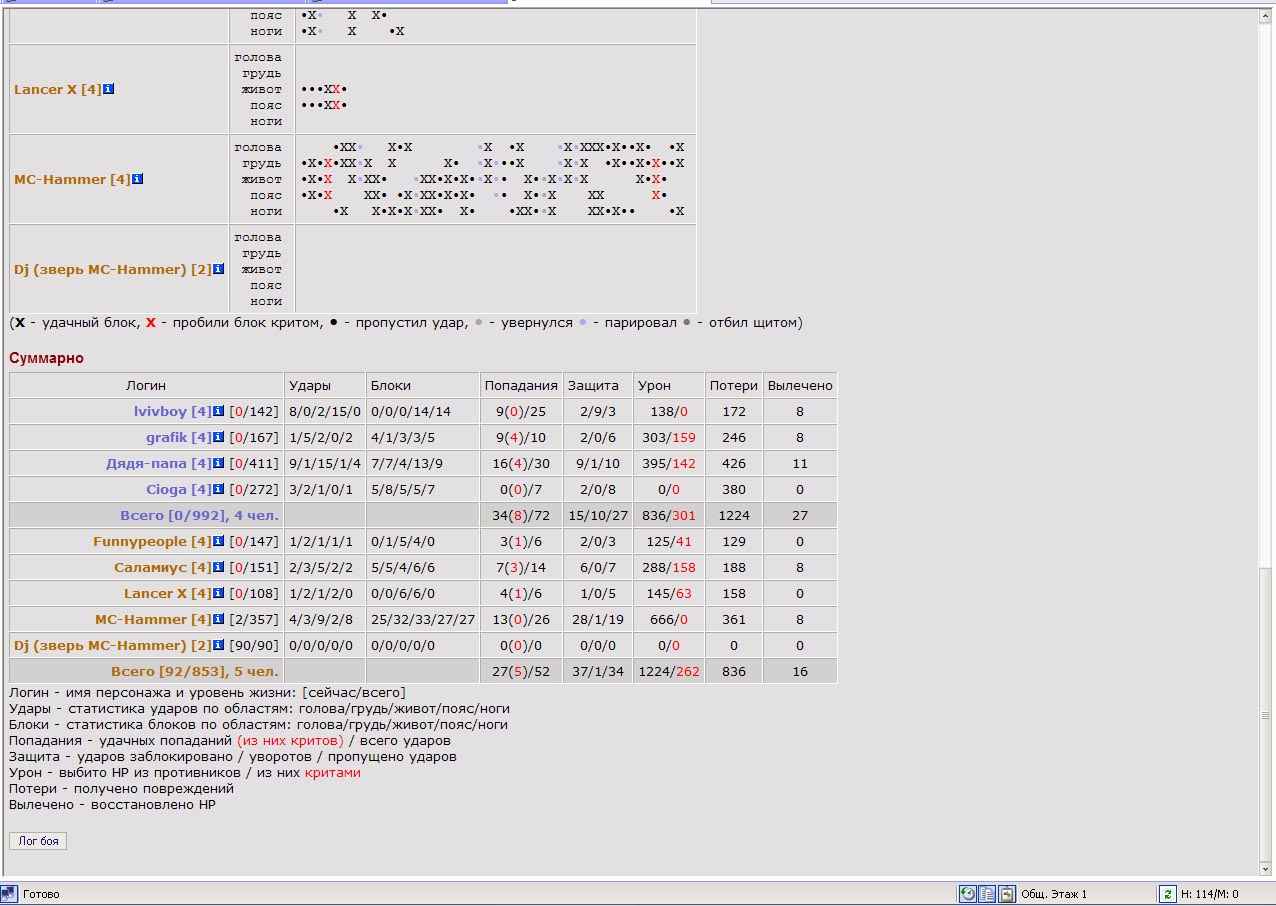Open info icon next to Lancer X in upper table
The width and height of the screenshot is (1276, 906).
[x=109, y=89]
